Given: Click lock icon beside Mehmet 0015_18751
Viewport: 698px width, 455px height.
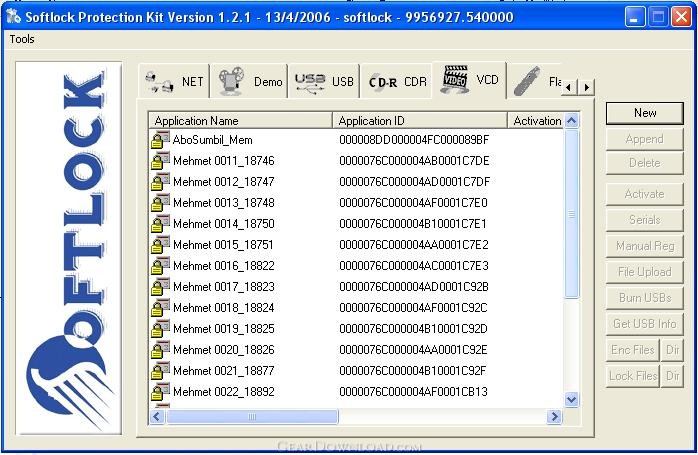Looking at the screenshot, I should pos(160,244).
